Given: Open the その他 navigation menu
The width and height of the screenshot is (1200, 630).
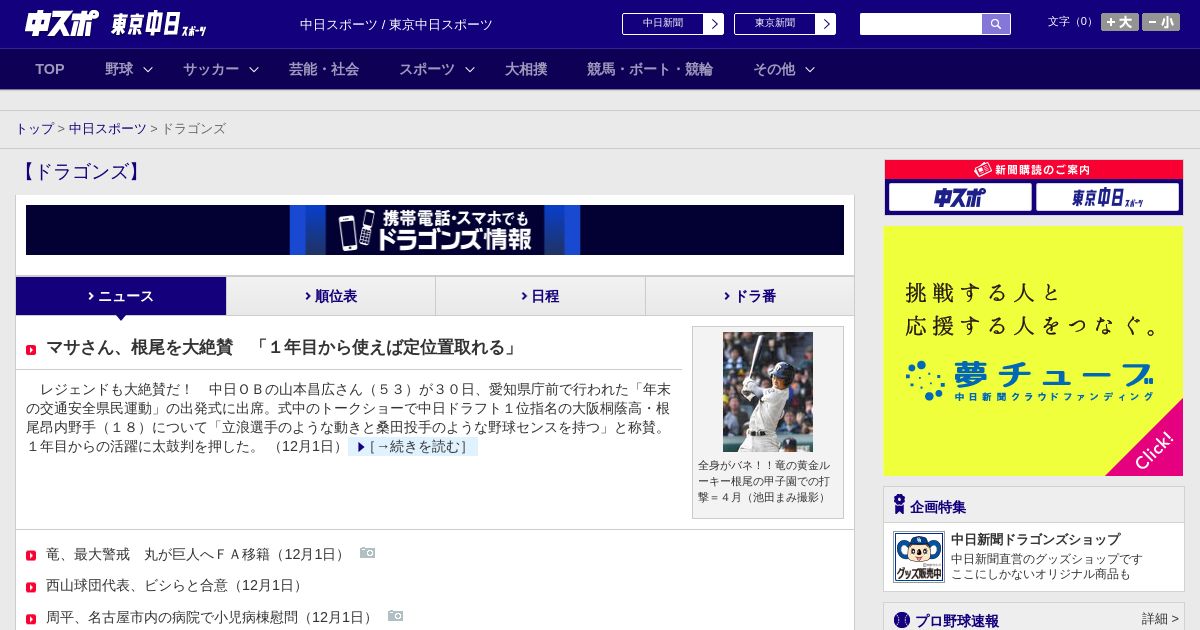Looking at the screenshot, I should point(774,69).
